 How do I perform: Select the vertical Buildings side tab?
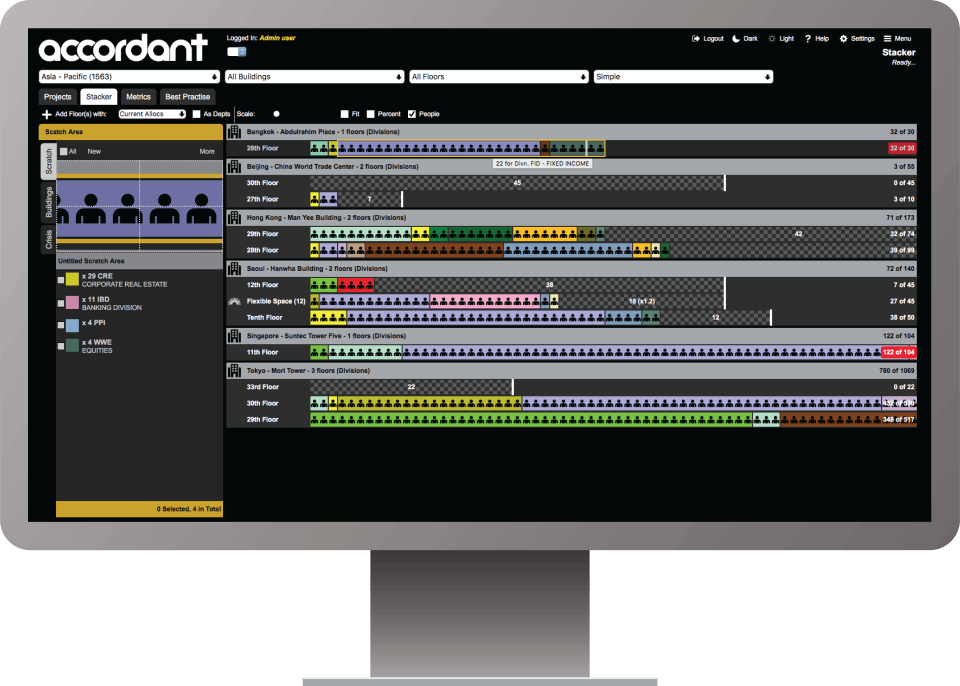pyautogui.click(x=48, y=203)
